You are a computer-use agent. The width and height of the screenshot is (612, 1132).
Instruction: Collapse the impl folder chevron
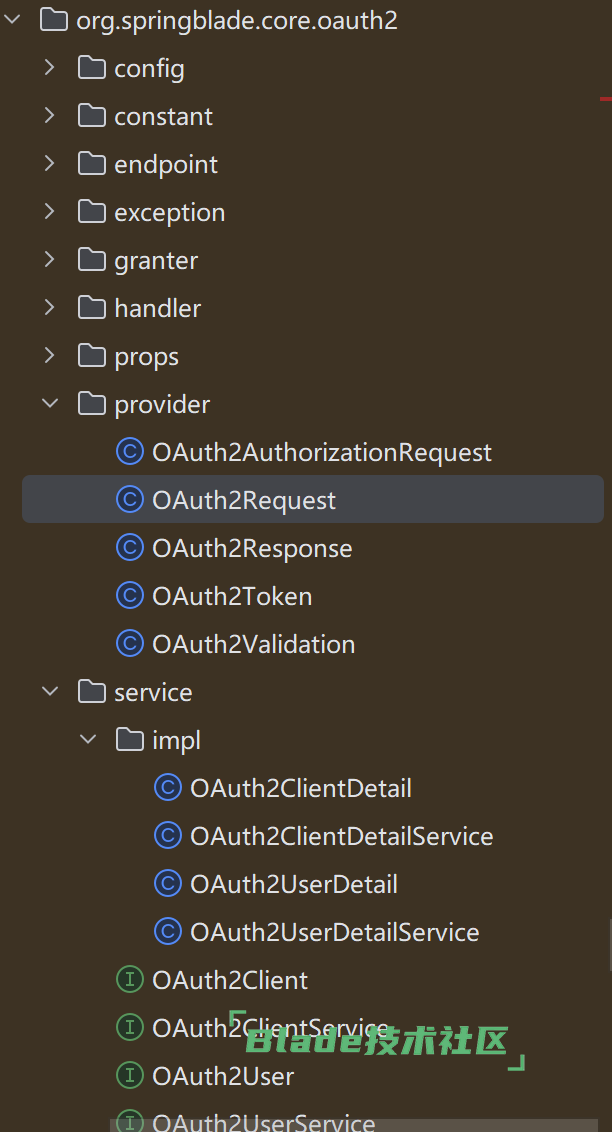tap(88, 740)
